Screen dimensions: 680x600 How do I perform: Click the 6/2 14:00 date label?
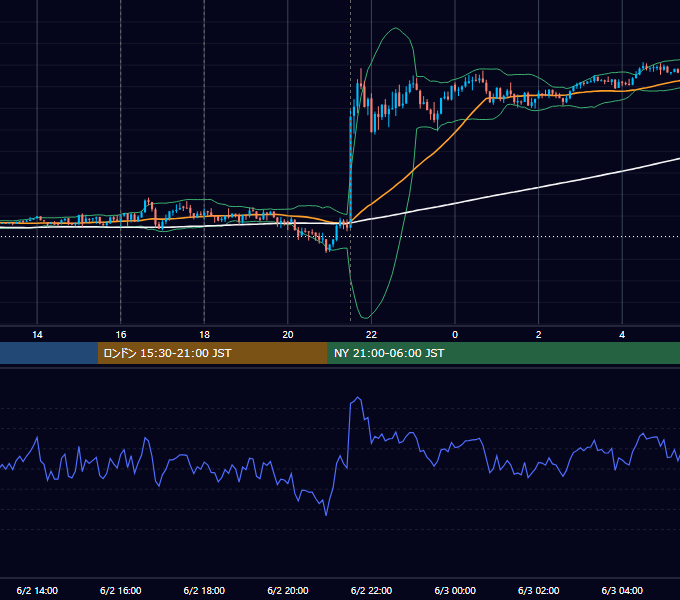(37, 590)
